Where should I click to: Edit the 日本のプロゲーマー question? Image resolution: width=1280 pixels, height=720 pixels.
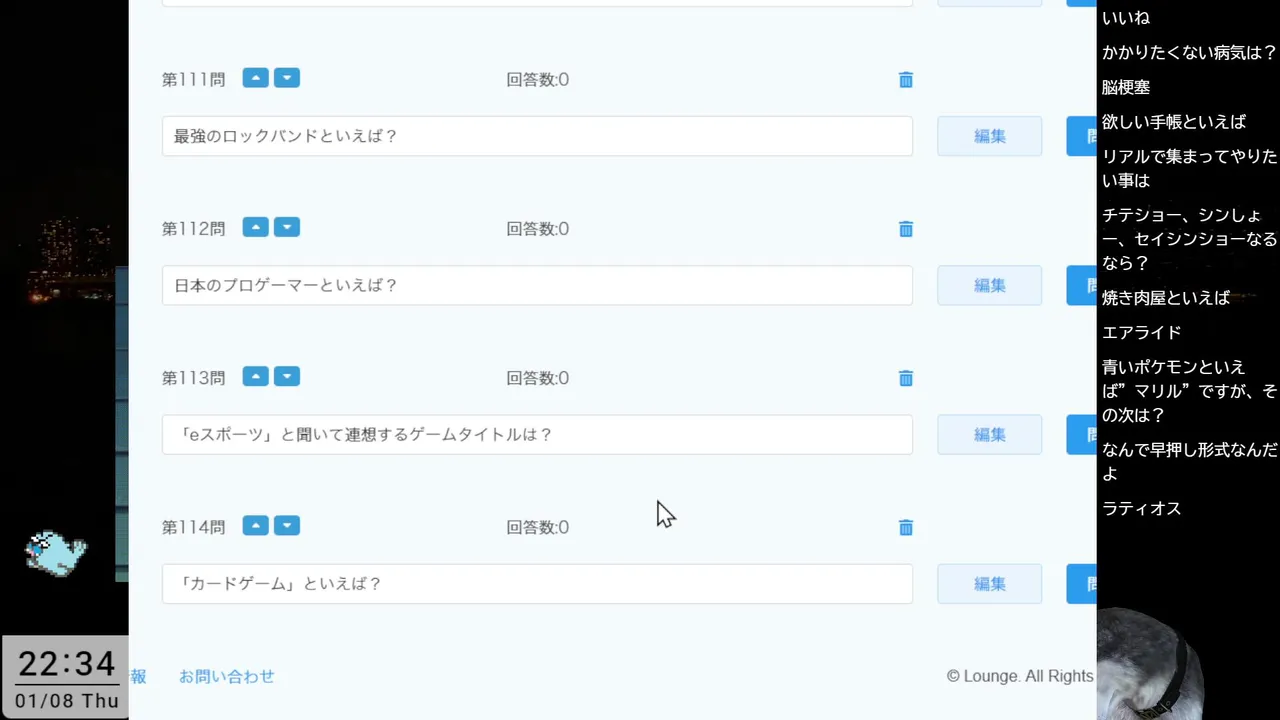point(989,285)
